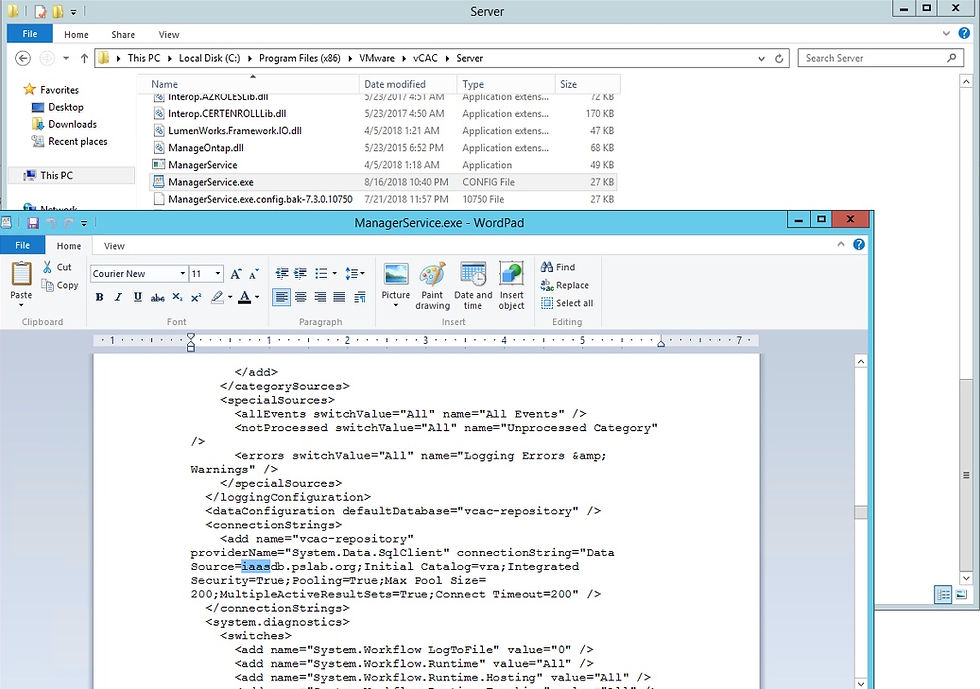Viewport: 980px width, 689px height.
Task: Increase the paragraph indent
Action: 301,274
